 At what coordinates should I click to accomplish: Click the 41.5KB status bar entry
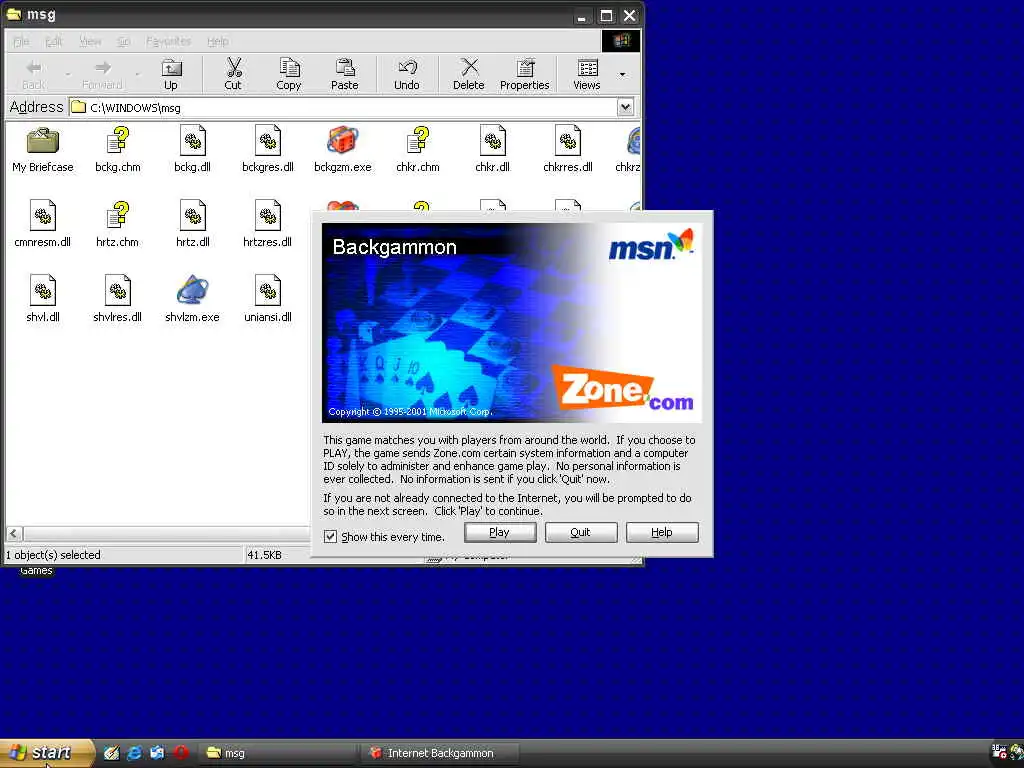264,555
